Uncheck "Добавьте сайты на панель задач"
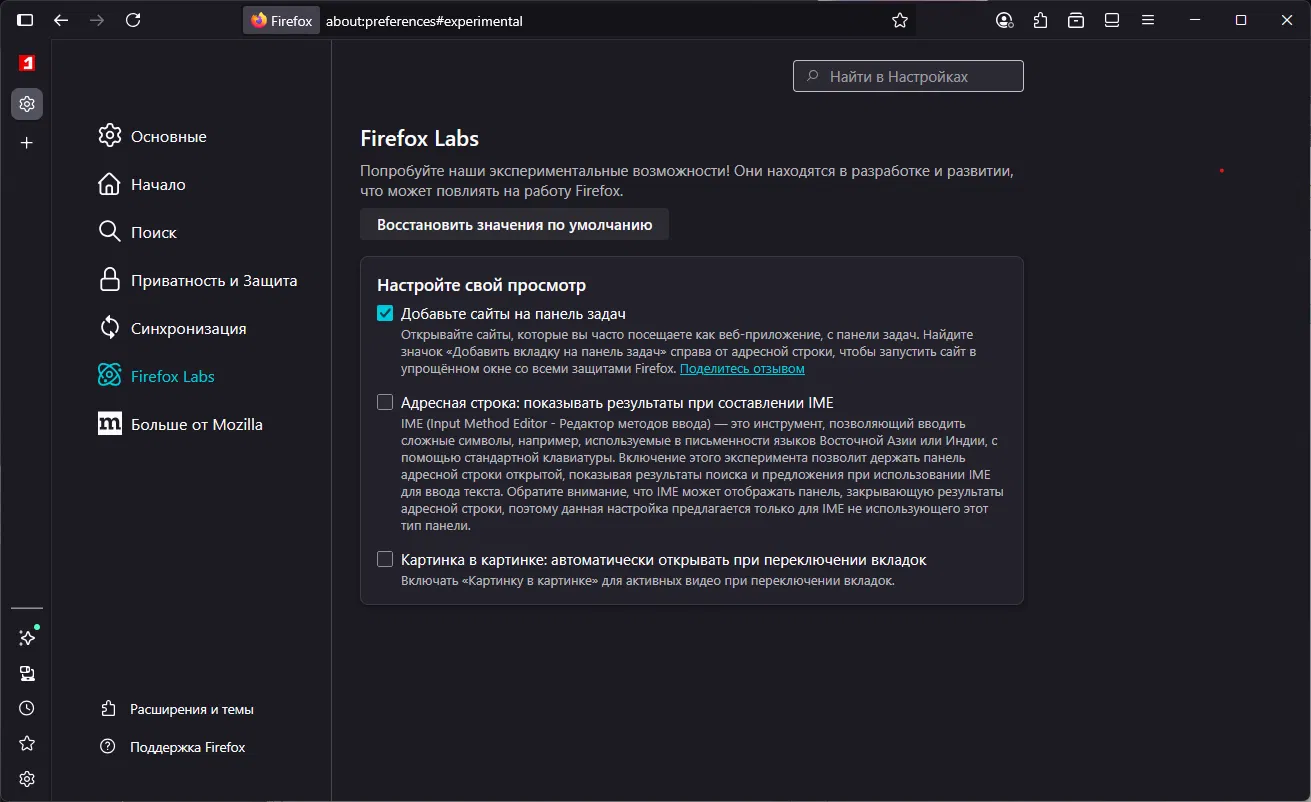Viewport: 1311px width, 802px height. 385,313
